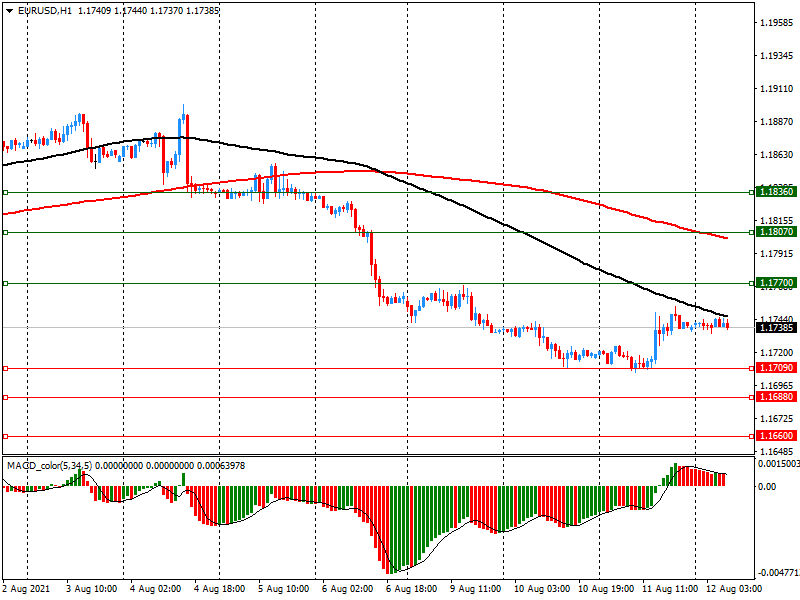Click the 1.18870 price scale value
Viewport: 800px width, 600px height.
click(x=777, y=121)
